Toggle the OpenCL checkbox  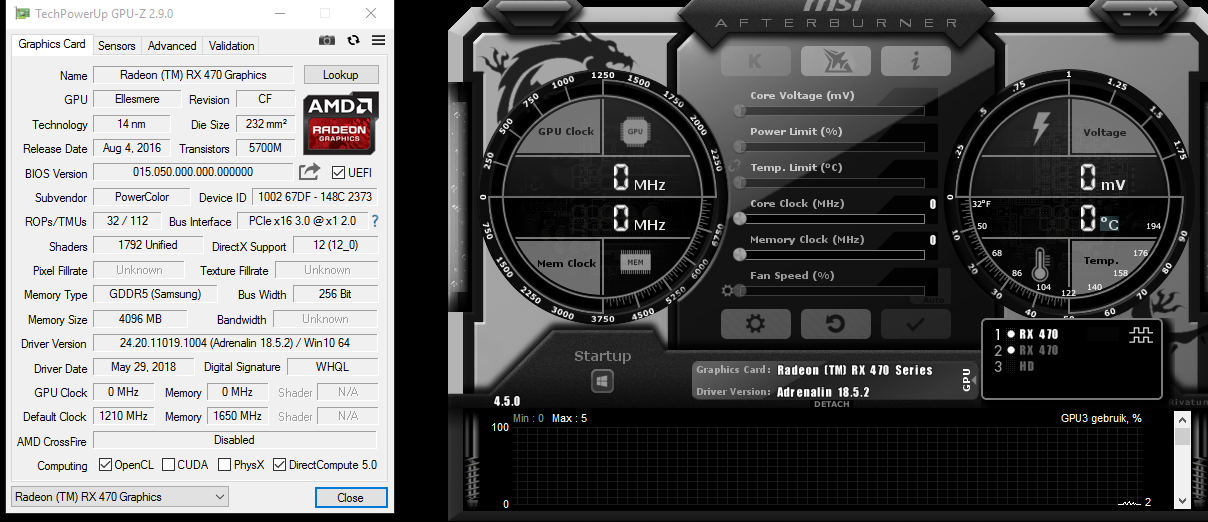click(105, 465)
